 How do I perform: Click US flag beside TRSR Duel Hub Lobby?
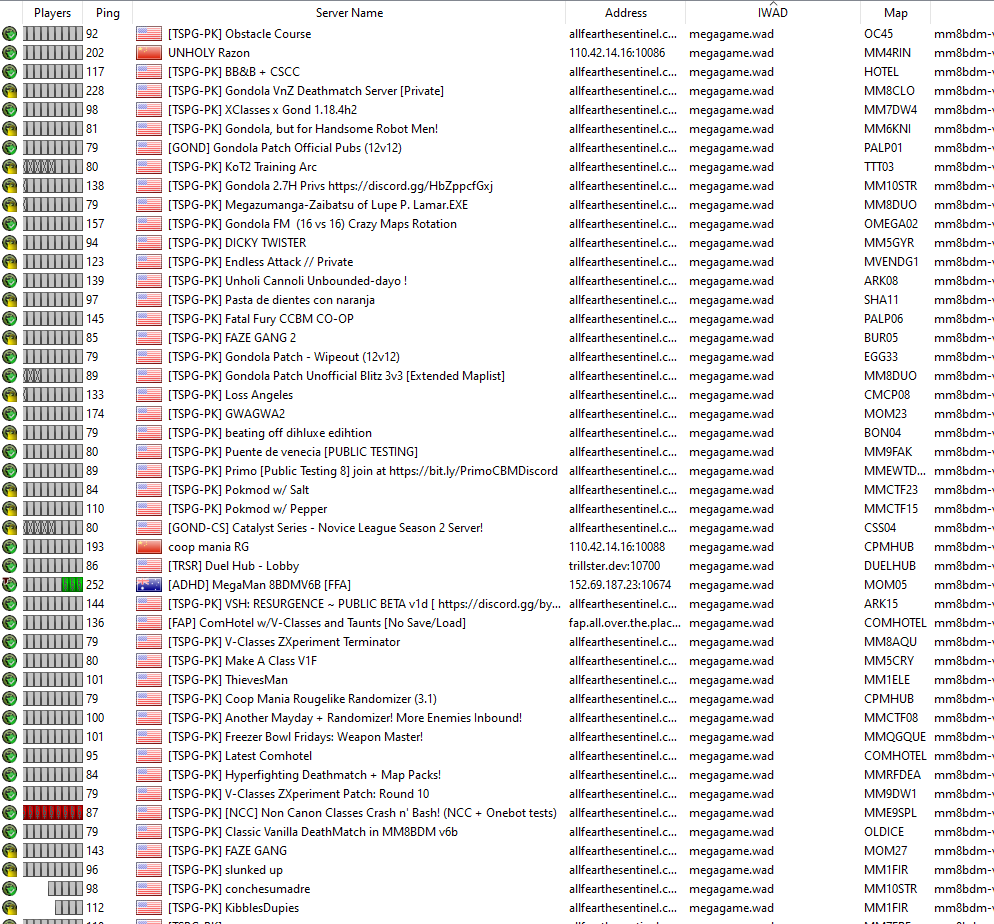point(149,566)
